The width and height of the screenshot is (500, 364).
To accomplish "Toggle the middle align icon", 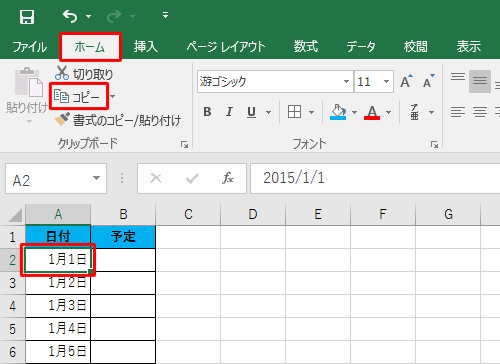I will point(480,81).
